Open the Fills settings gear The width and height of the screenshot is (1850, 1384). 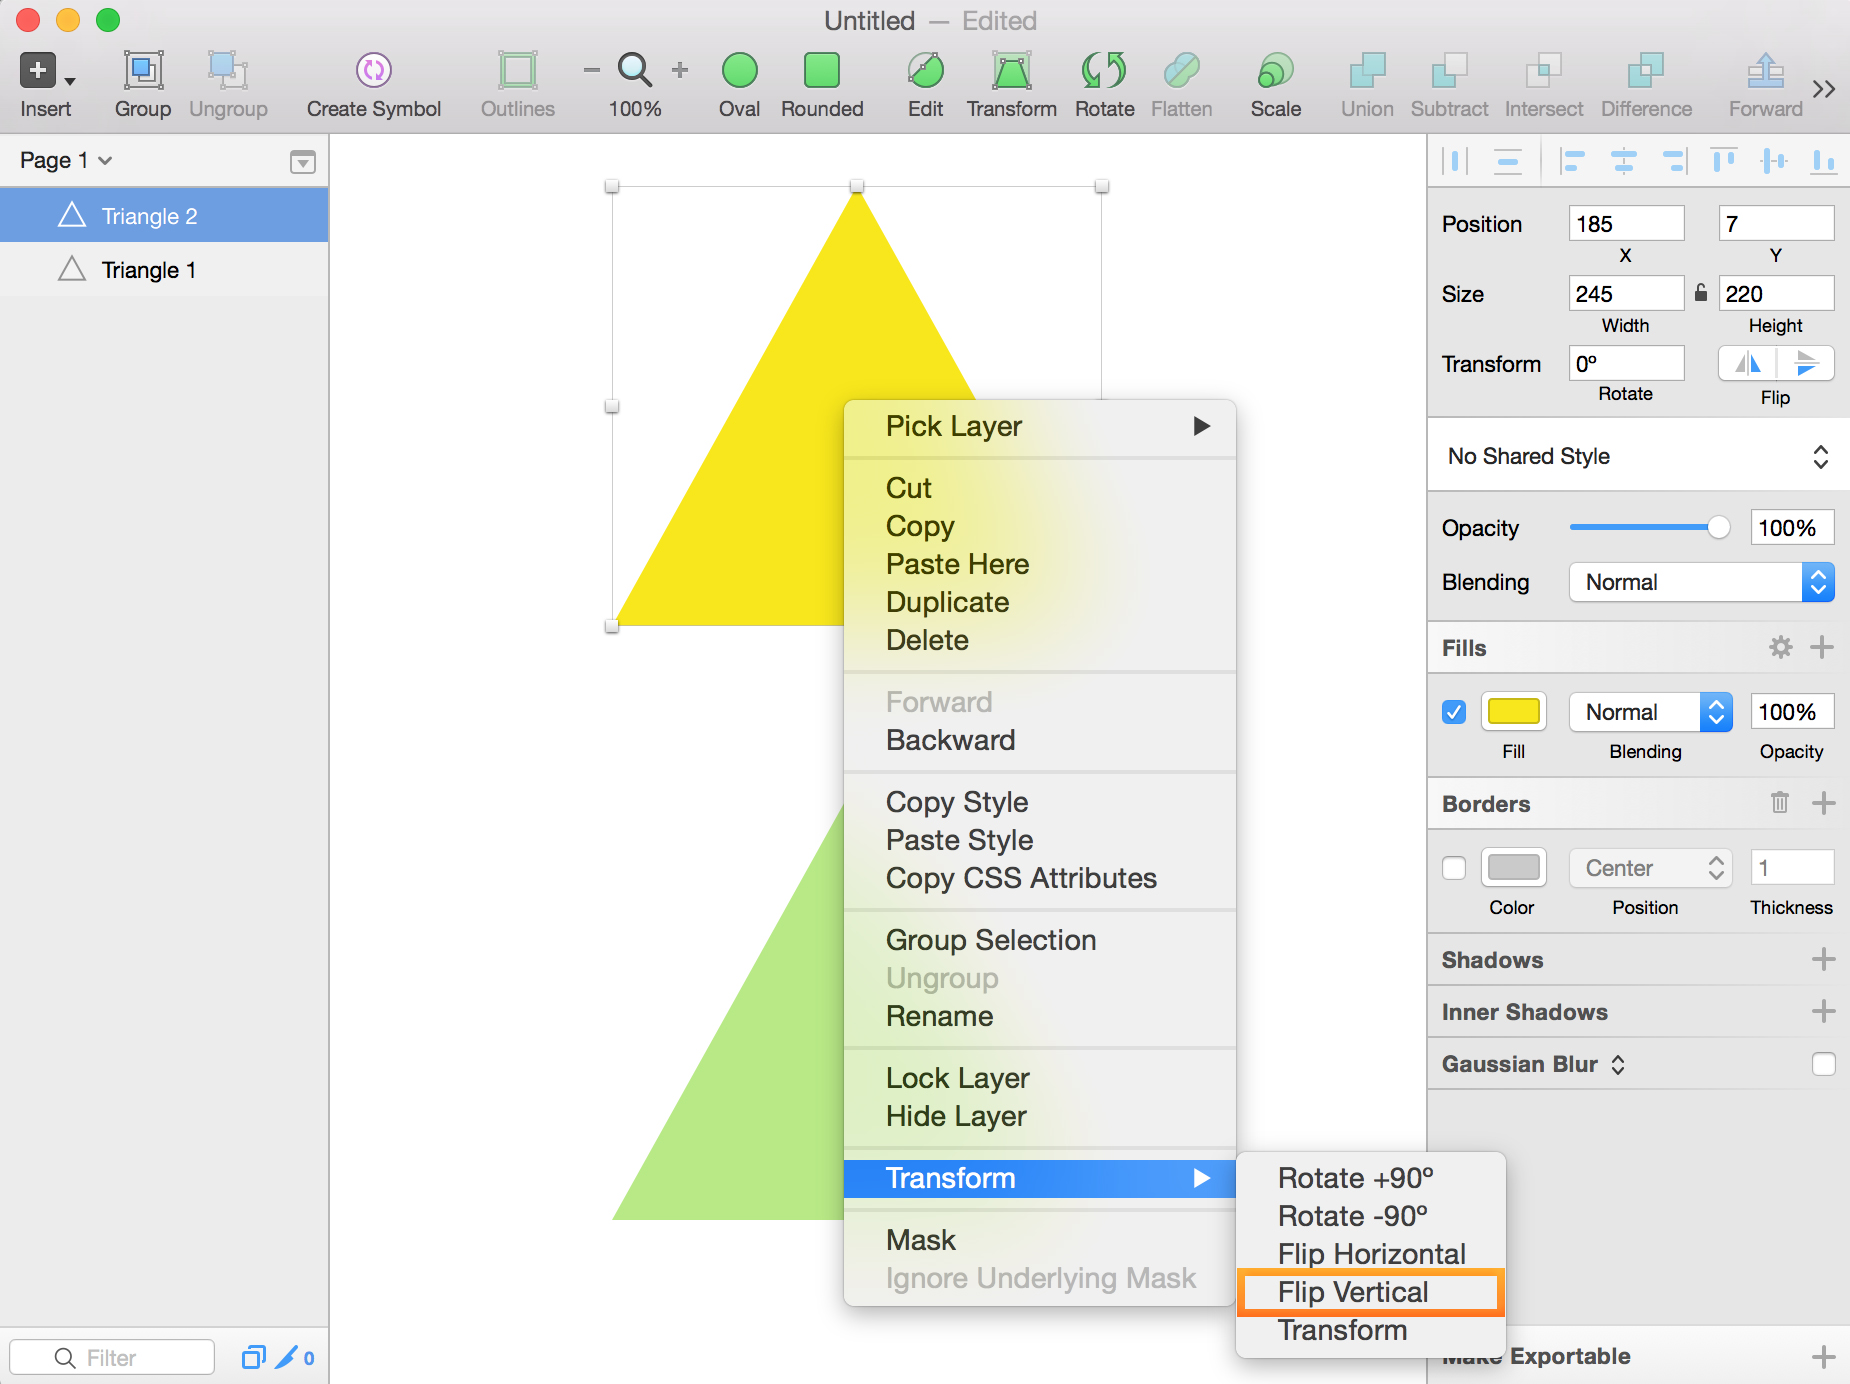tap(1780, 647)
